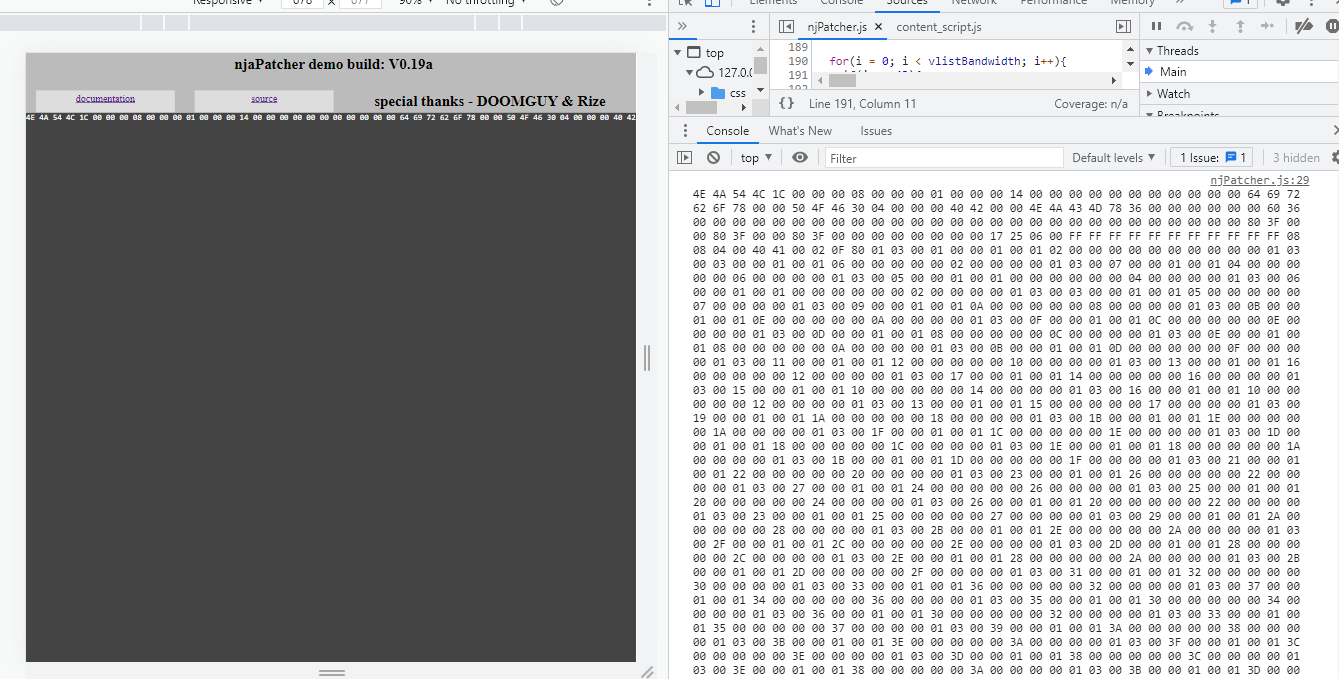
Task: Switch to the Network tab
Action: (x=973, y=3)
